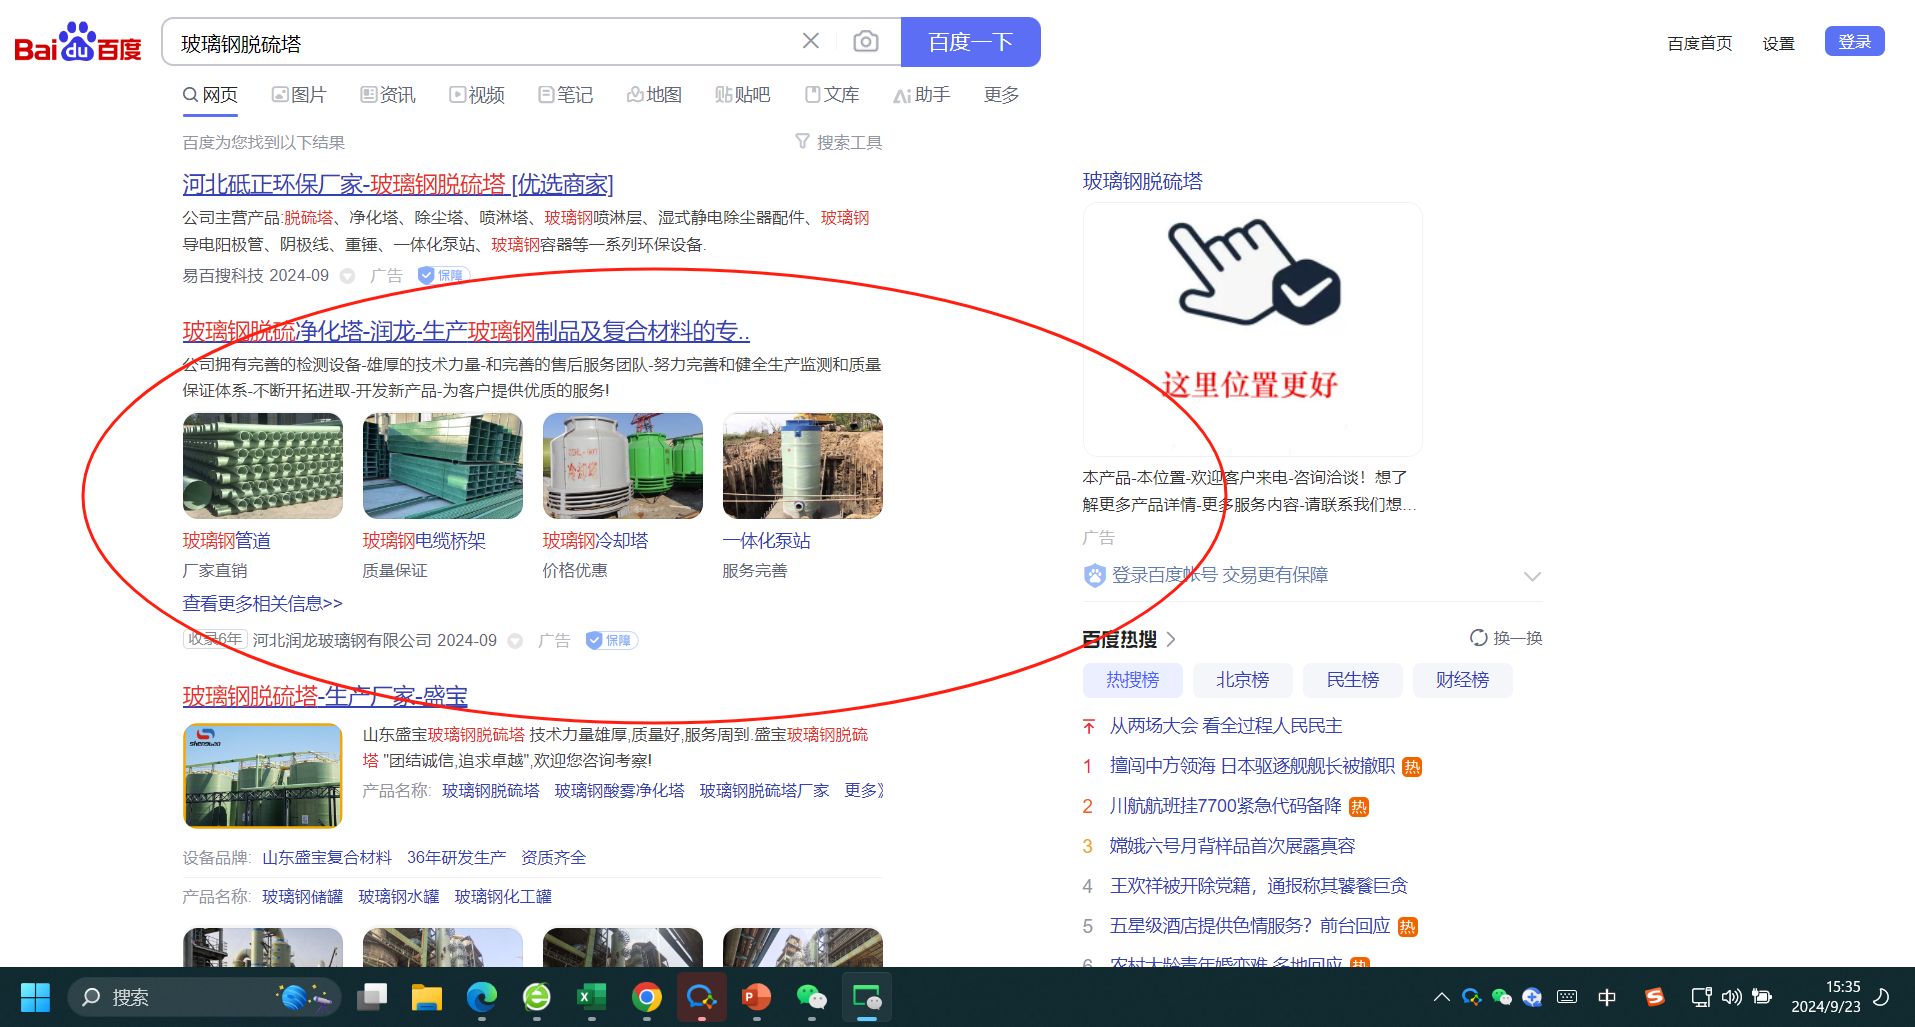Switch to the 资讯 search tab
This screenshot has width=1915, height=1027.
(388, 95)
